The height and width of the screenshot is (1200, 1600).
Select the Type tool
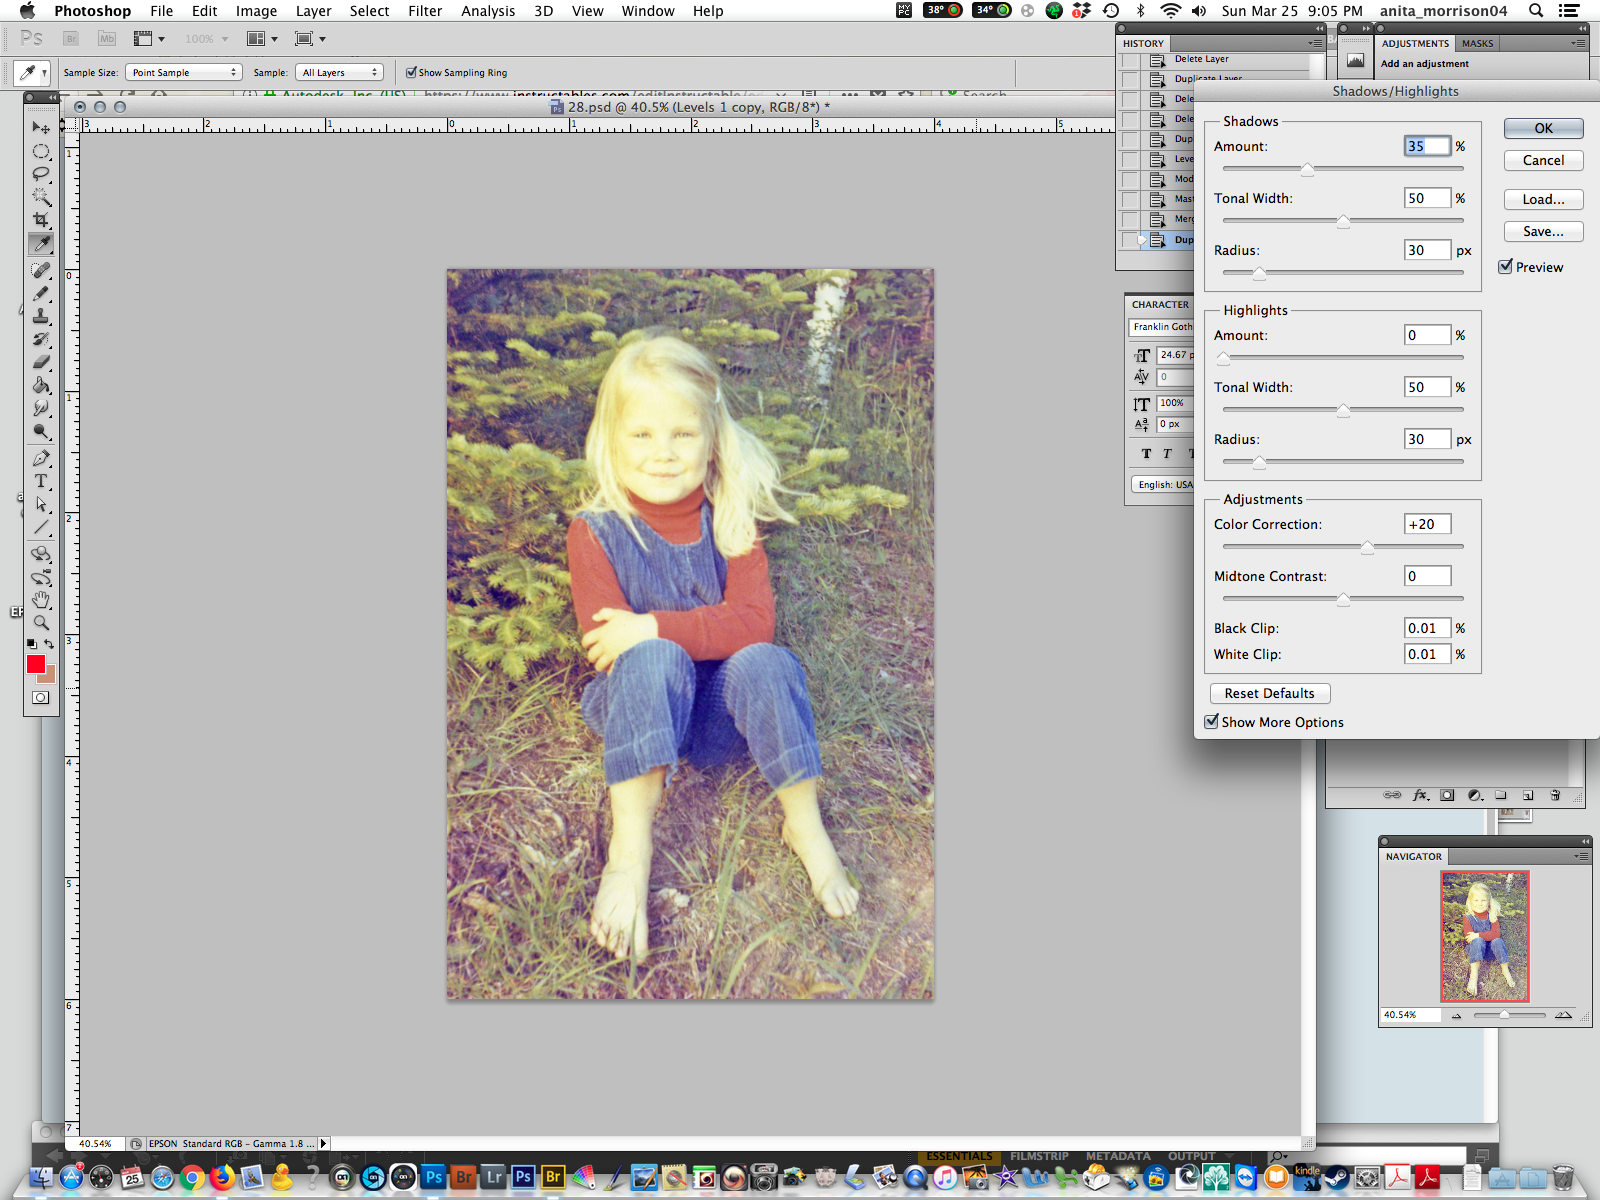41,481
